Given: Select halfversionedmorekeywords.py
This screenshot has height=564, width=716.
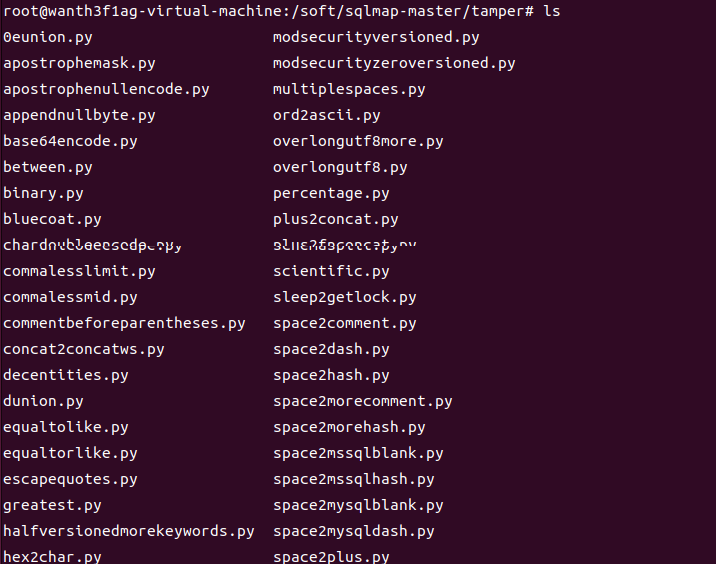Looking at the screenshot, I should (129, 531).
